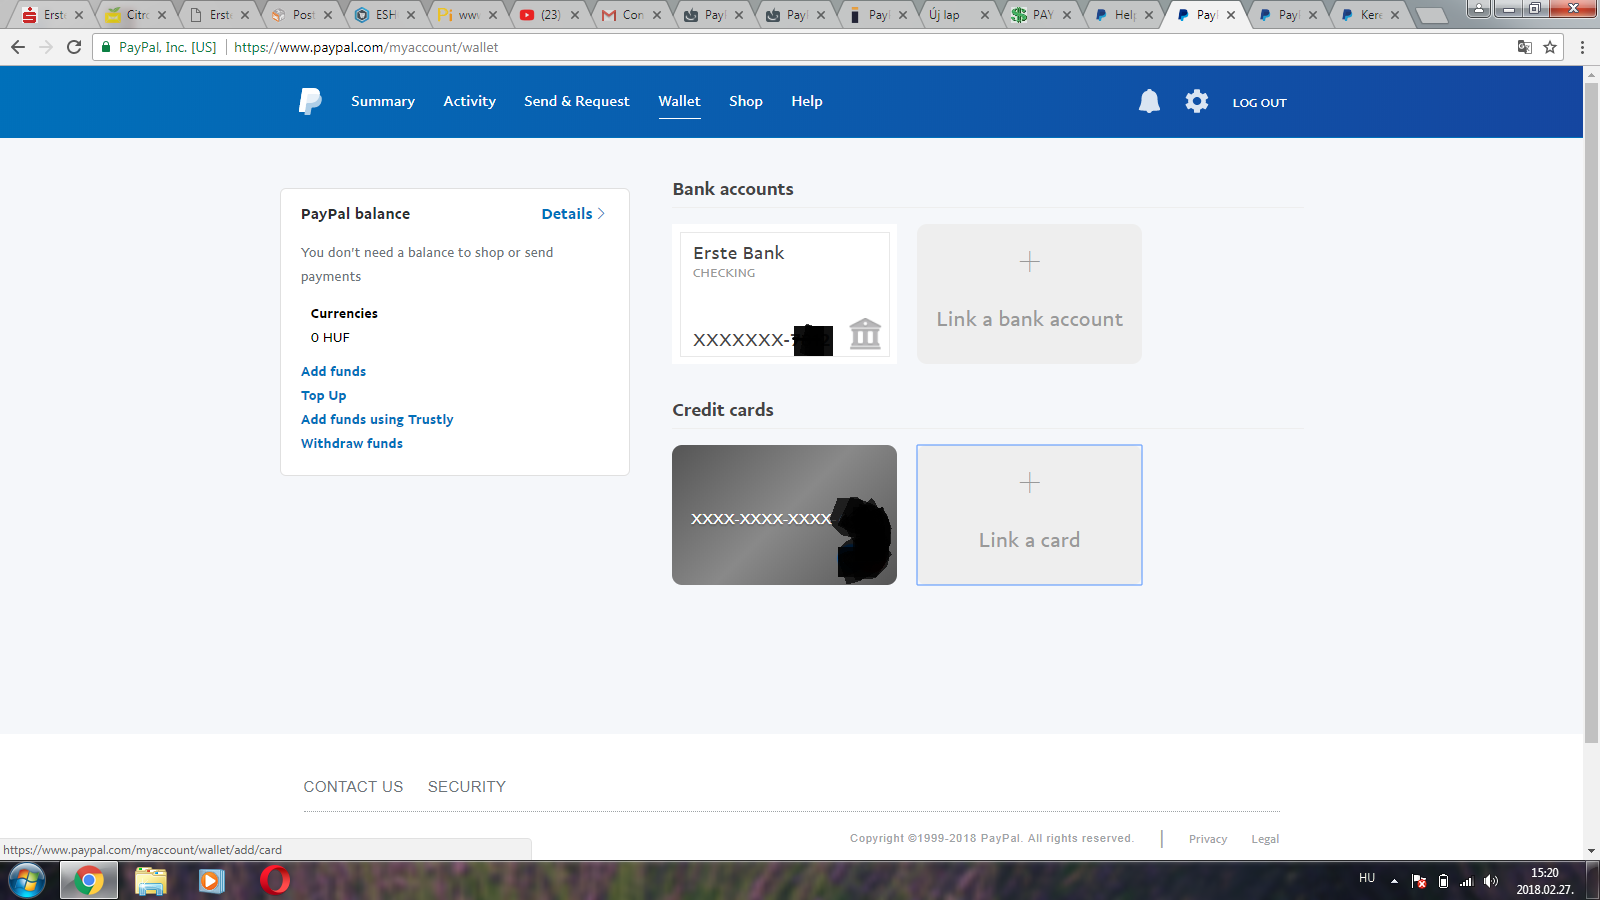Open the Chrome three-dot menu
Image resolution: width=1600 pixels, height=900 pixels.
1582,47
